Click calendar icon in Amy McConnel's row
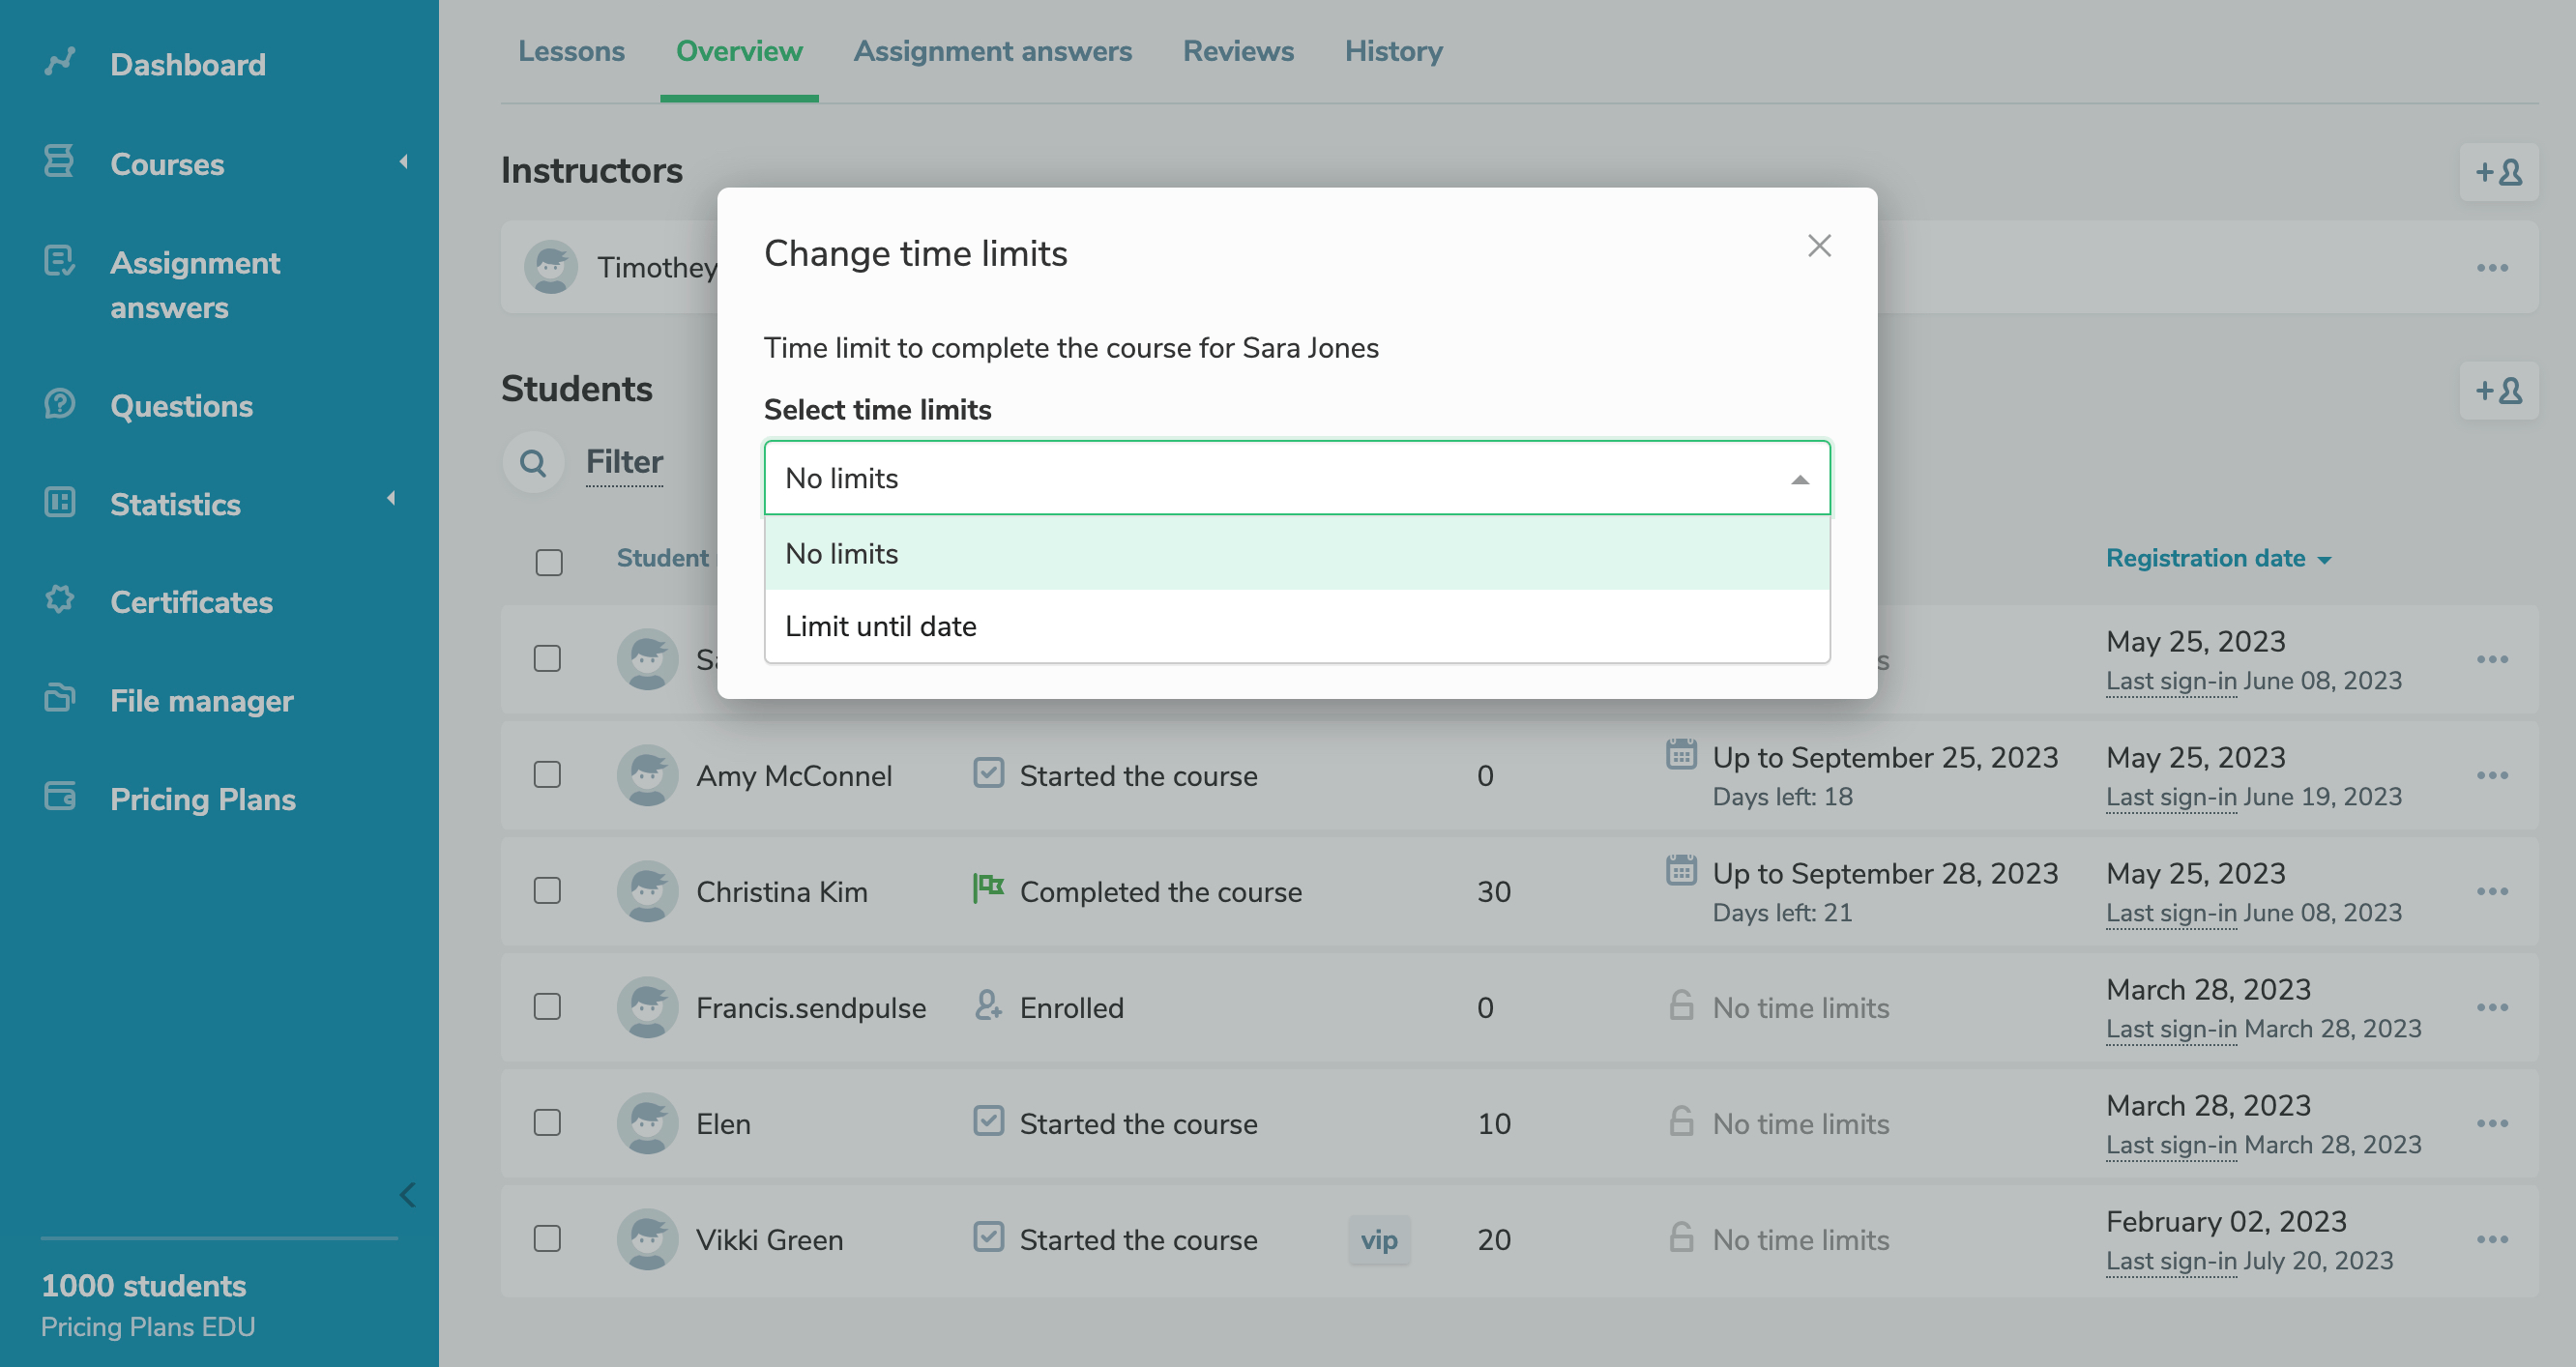Screen dimensions: 2576x1367 coord(1681,755)
